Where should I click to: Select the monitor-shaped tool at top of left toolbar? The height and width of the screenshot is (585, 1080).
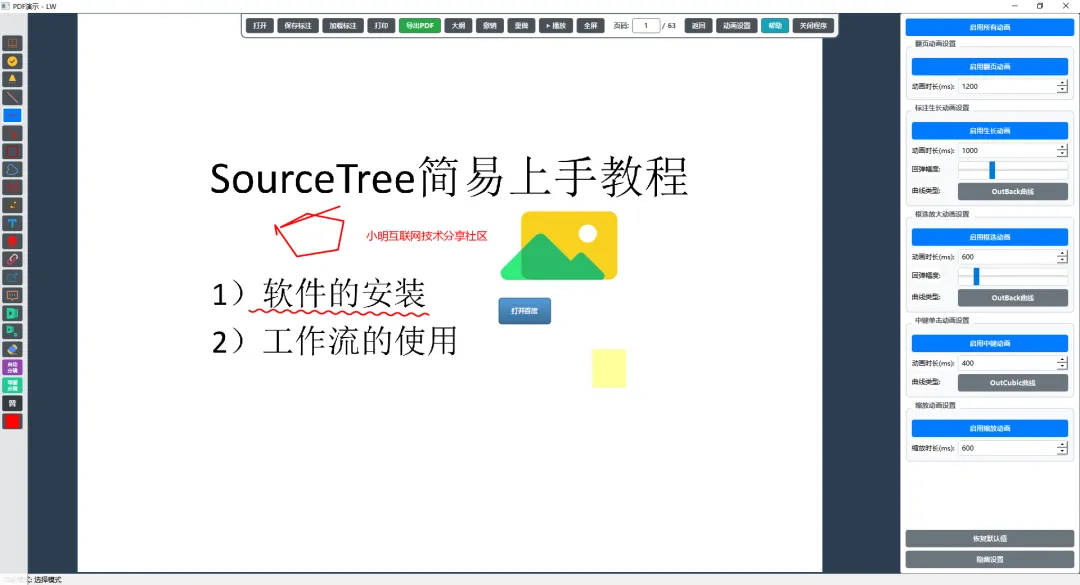click(x=12, y=43)
